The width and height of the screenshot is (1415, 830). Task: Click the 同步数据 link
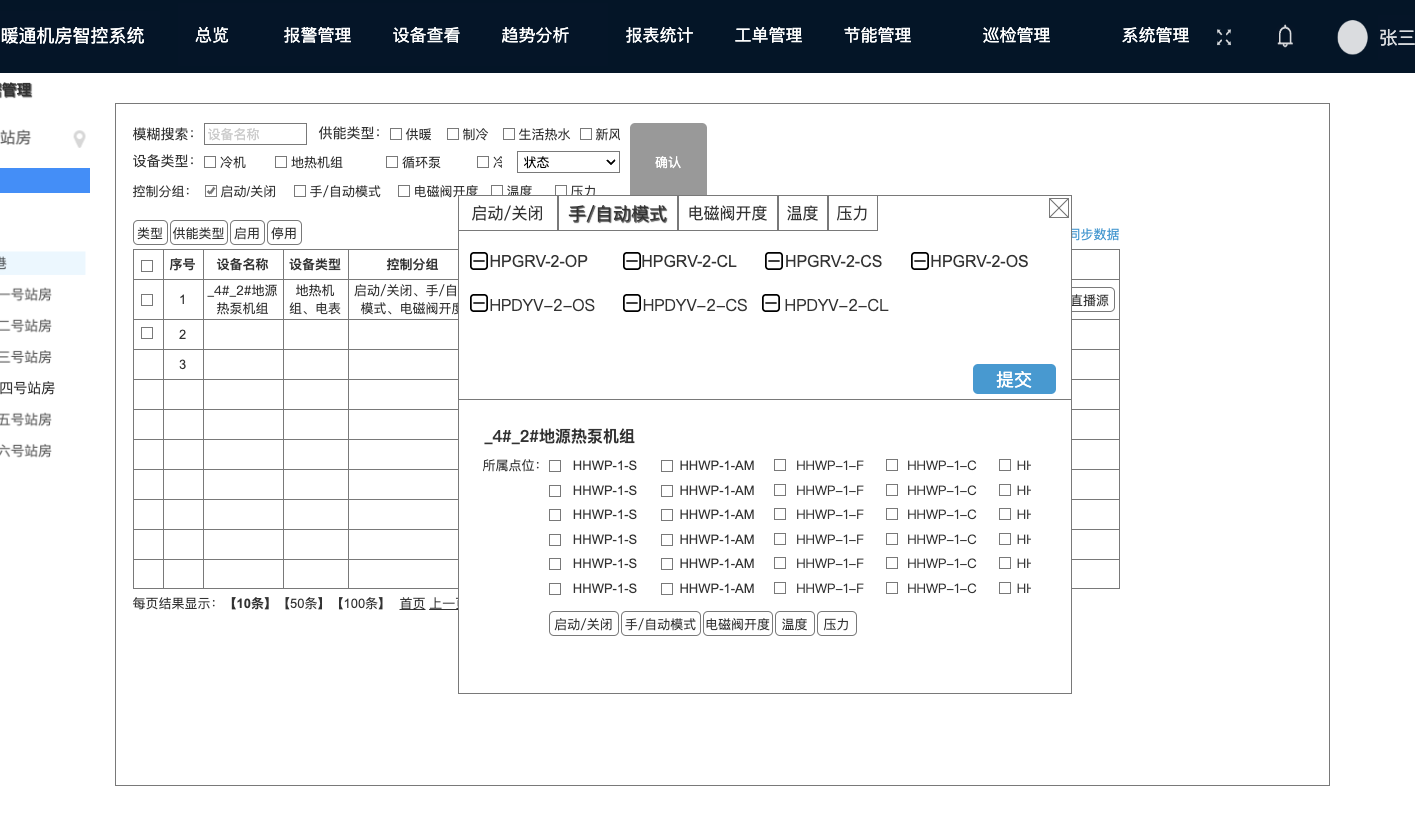(x=1094, y=235)
